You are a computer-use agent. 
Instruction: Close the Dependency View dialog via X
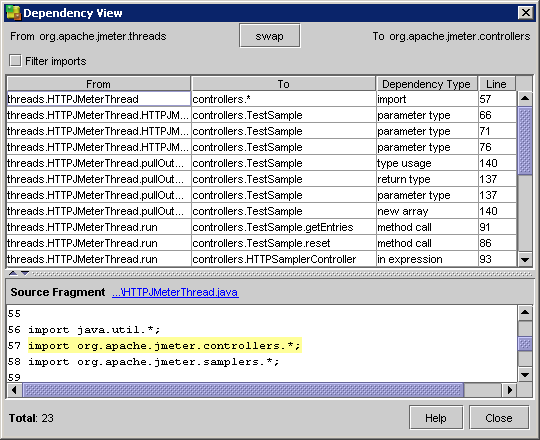click(526, 13)
